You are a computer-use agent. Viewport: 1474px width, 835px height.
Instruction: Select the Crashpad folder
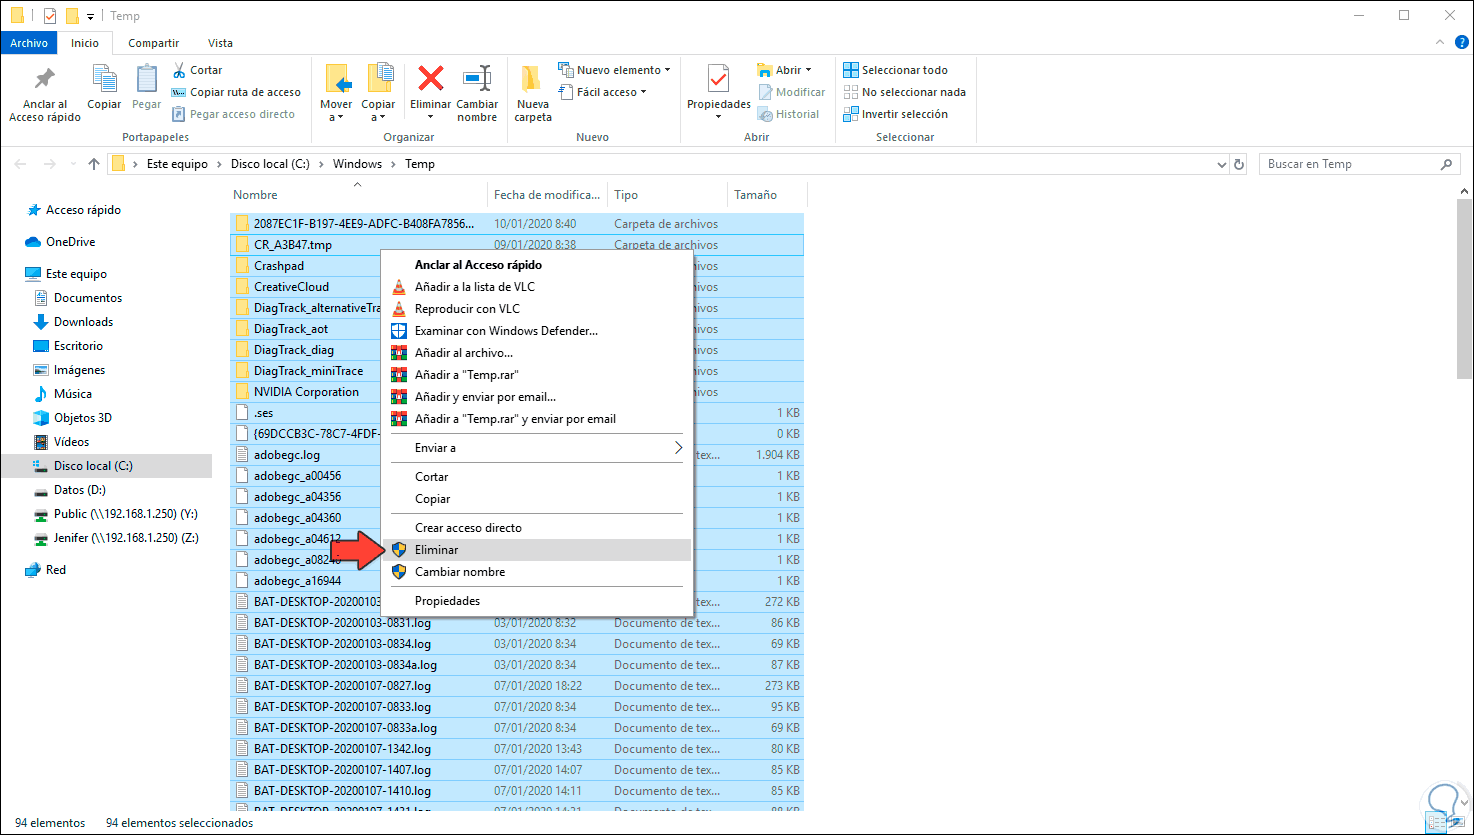click(279, 266)
